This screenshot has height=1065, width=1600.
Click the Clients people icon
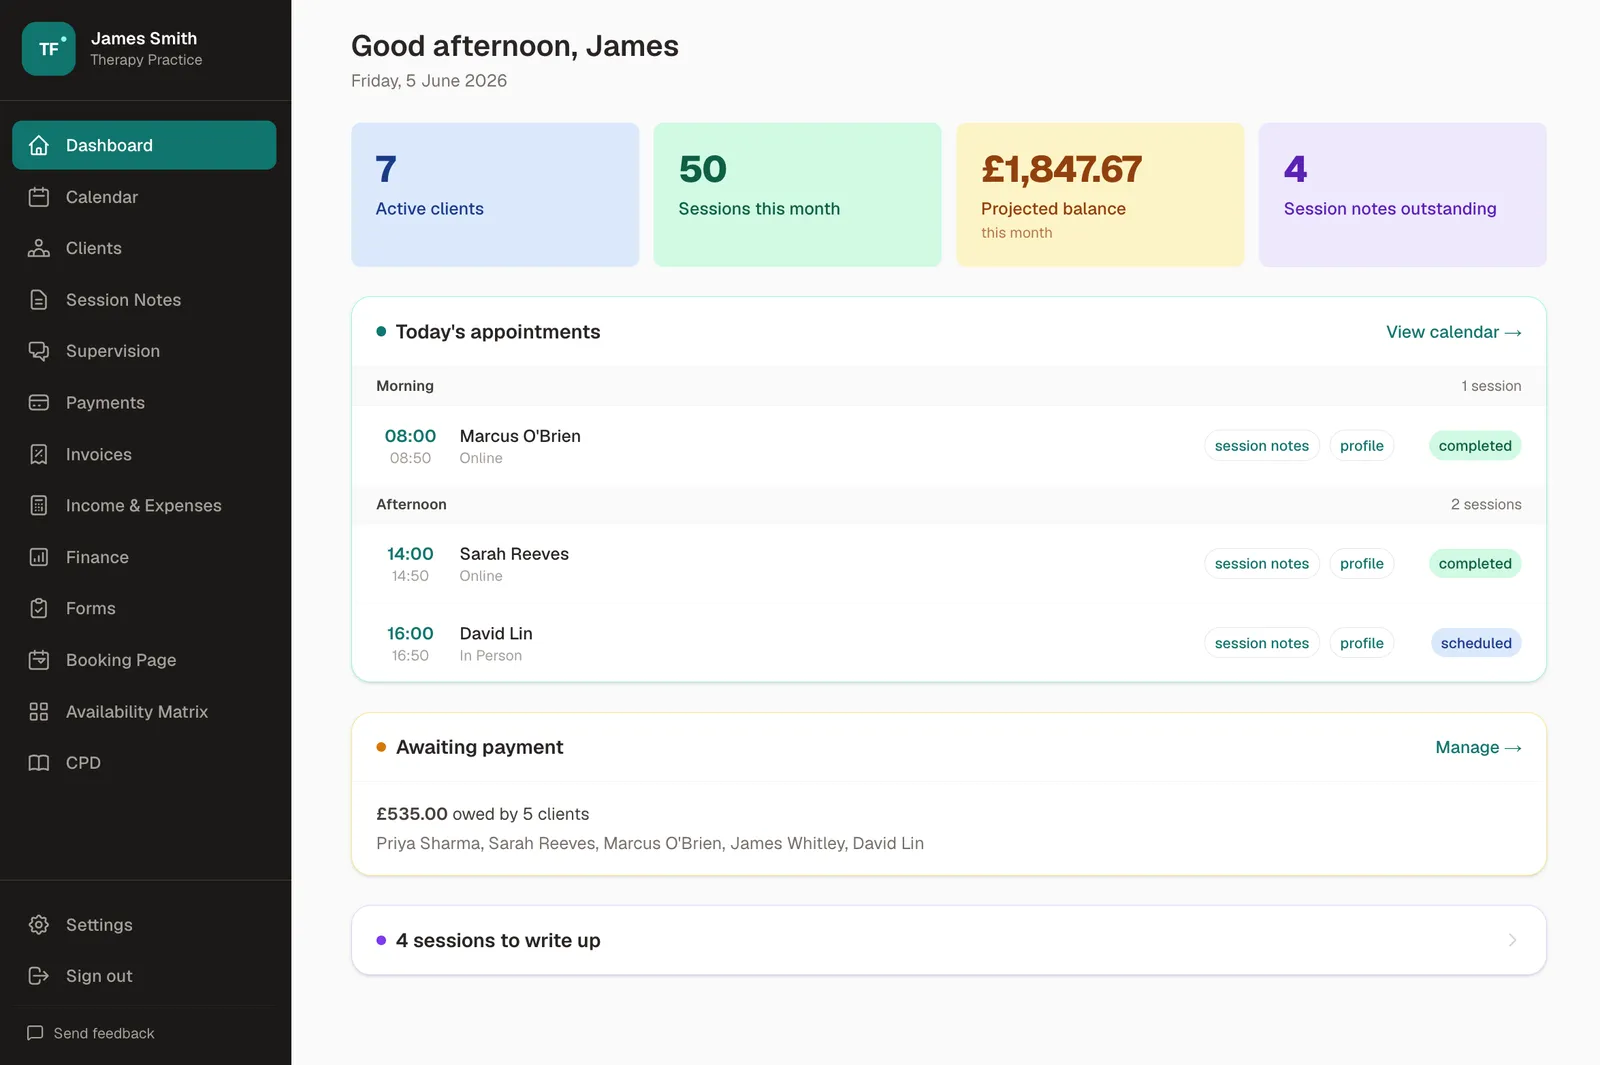tap(39, 248)
